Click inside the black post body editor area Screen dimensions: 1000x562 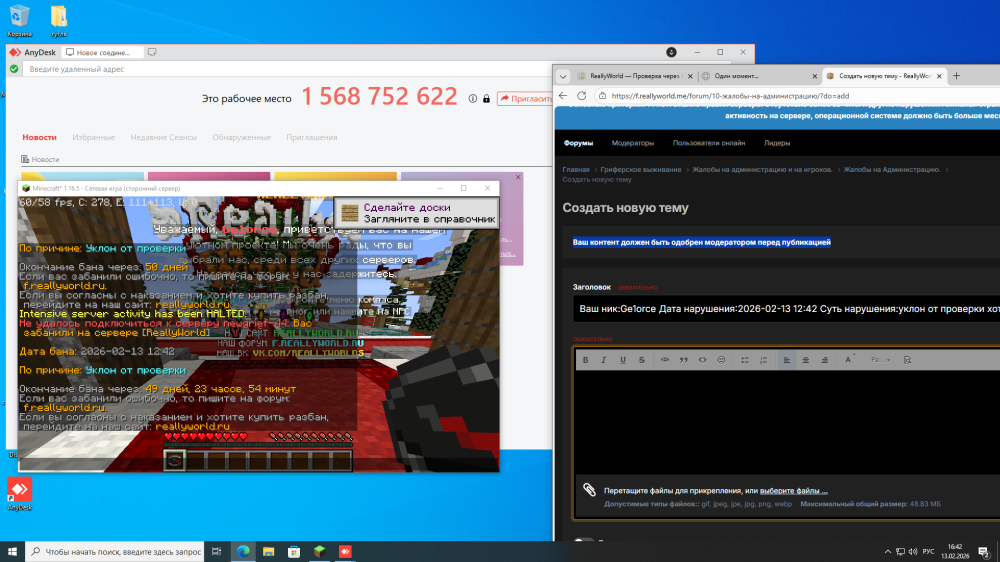pyautogui.click(x=786, y=421)
